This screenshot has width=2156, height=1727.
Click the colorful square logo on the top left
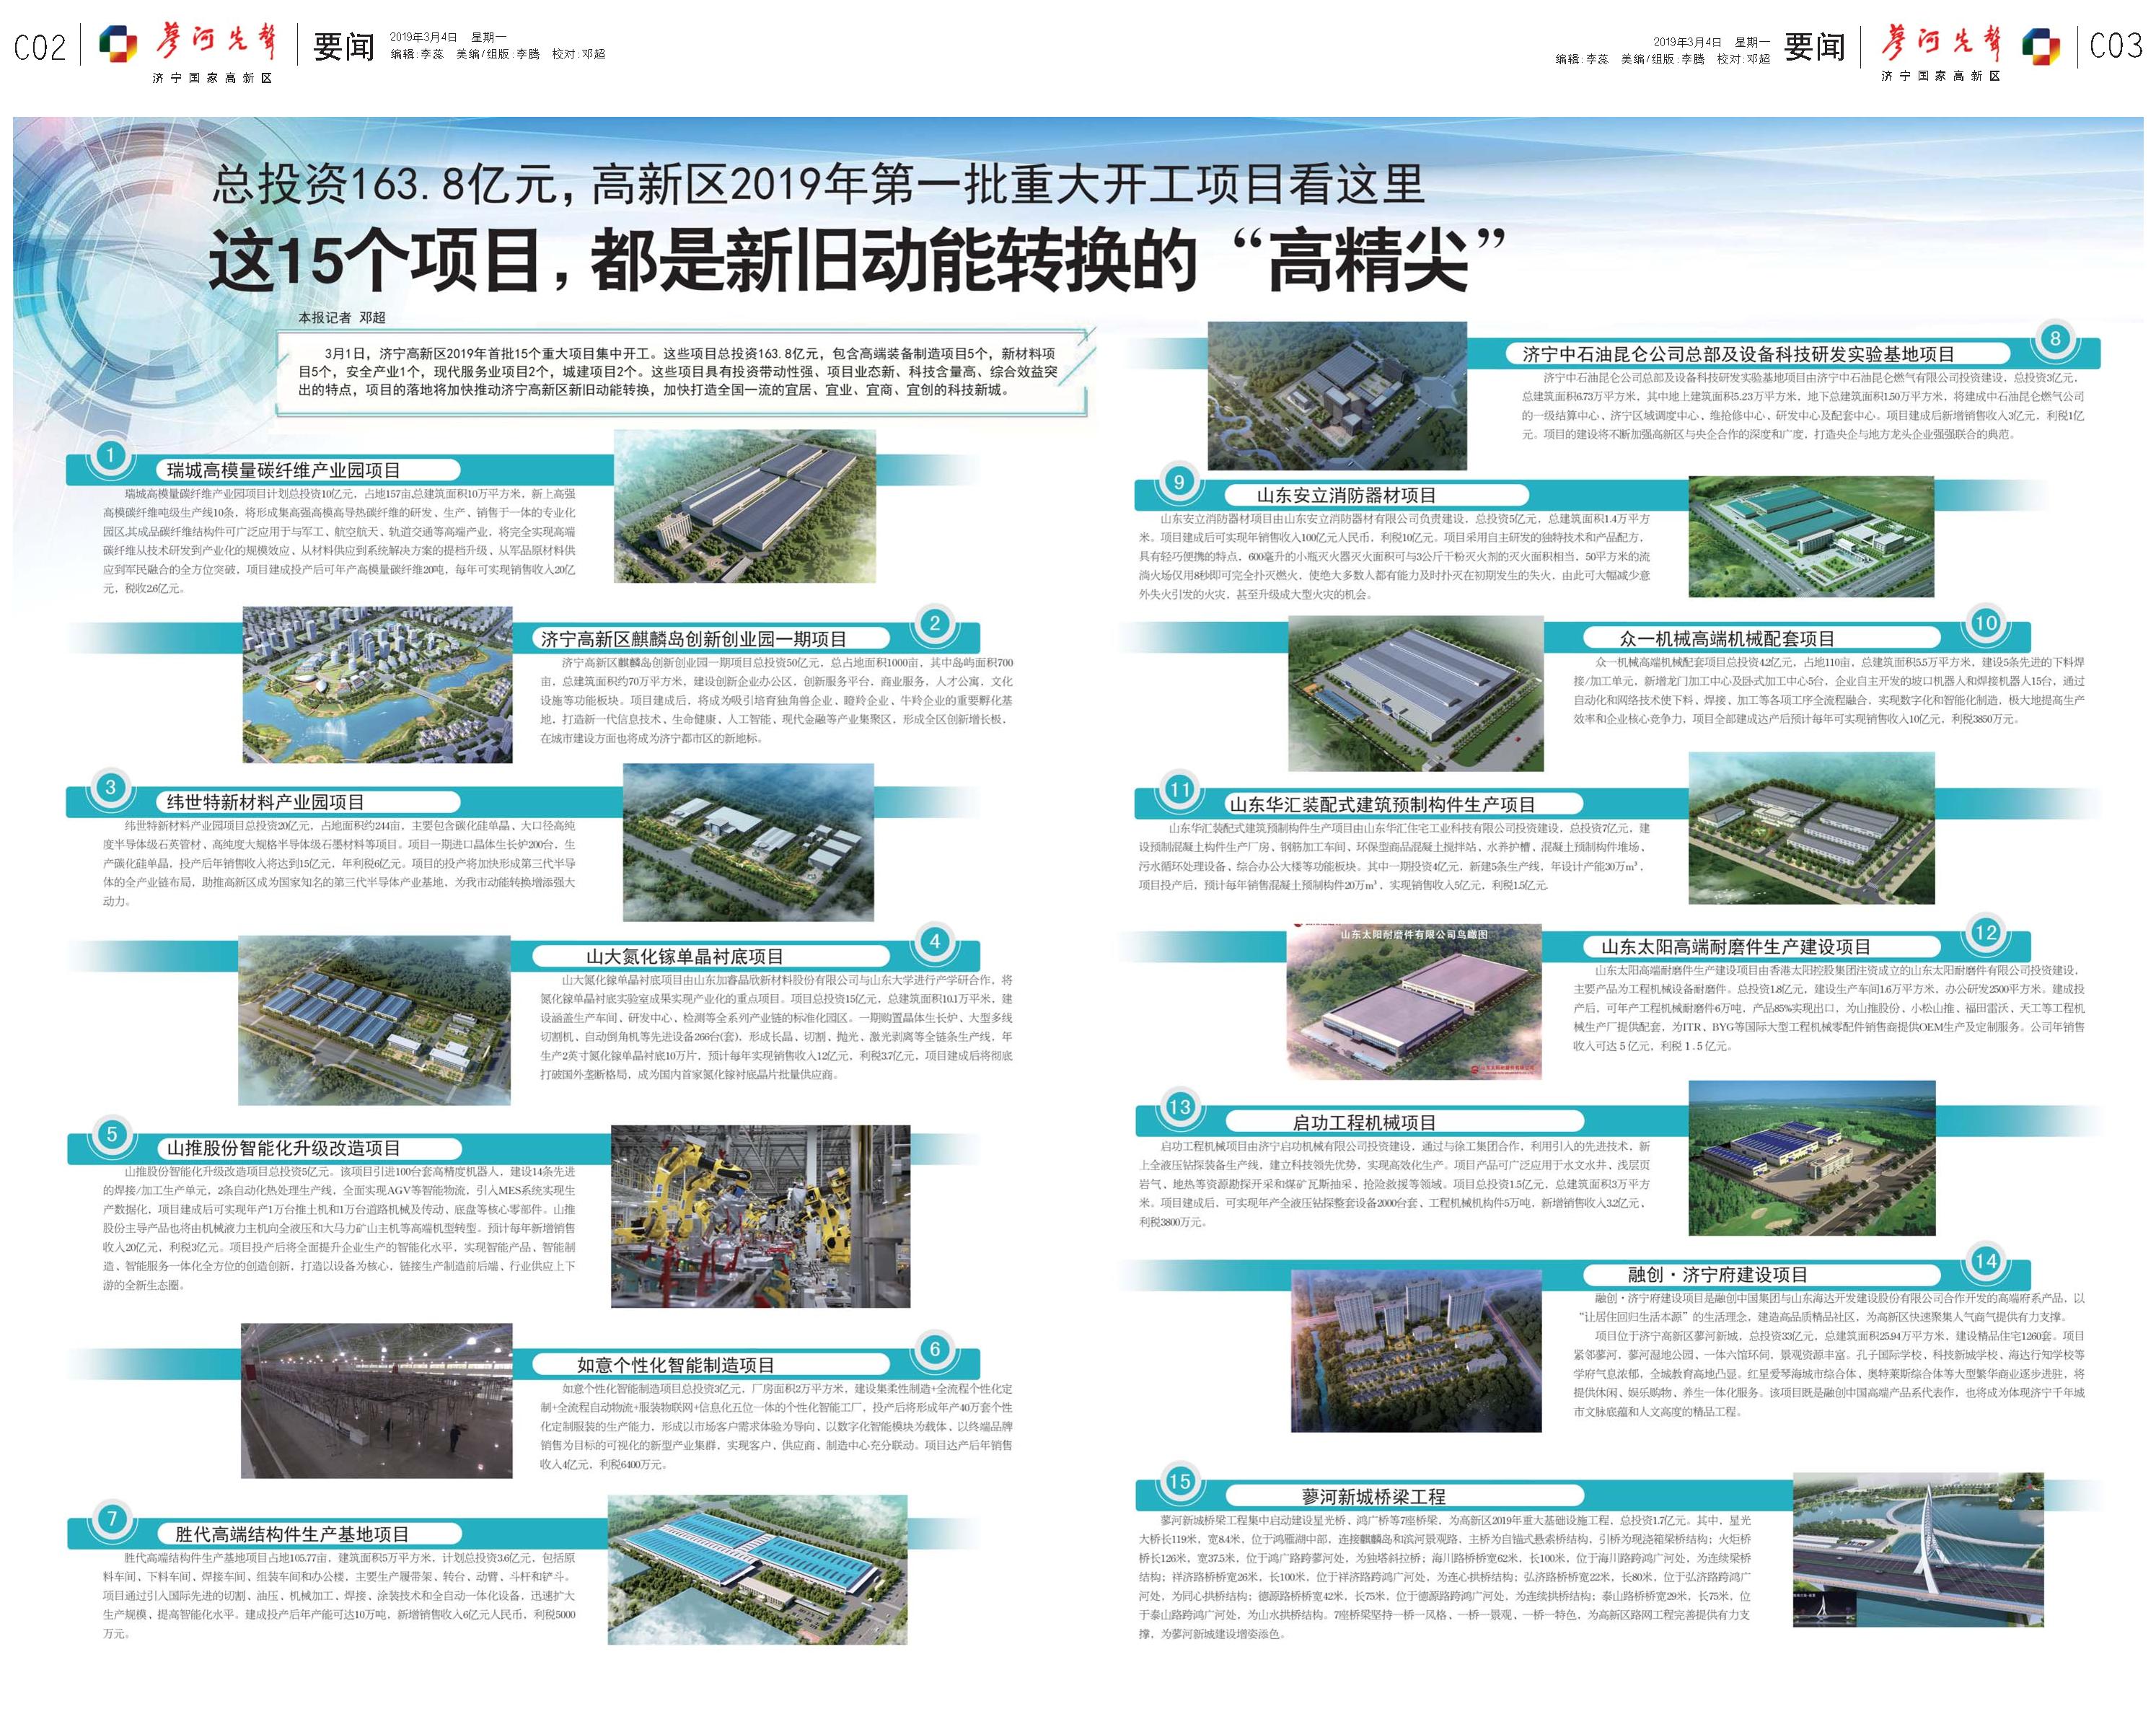(x=118, y=45)
